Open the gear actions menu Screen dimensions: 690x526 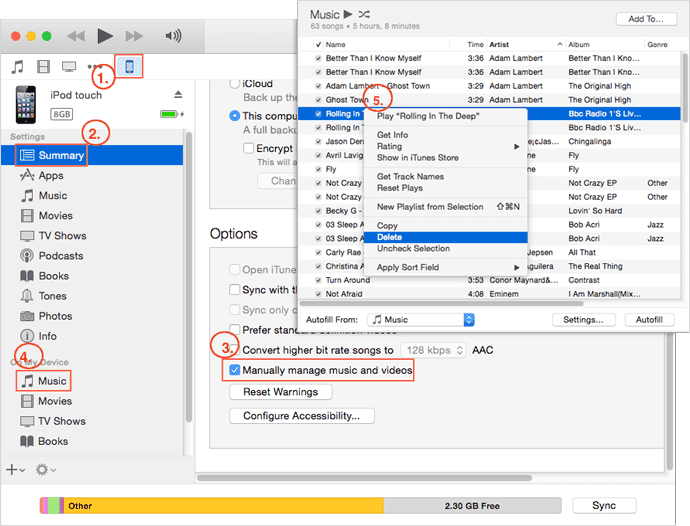45,470
